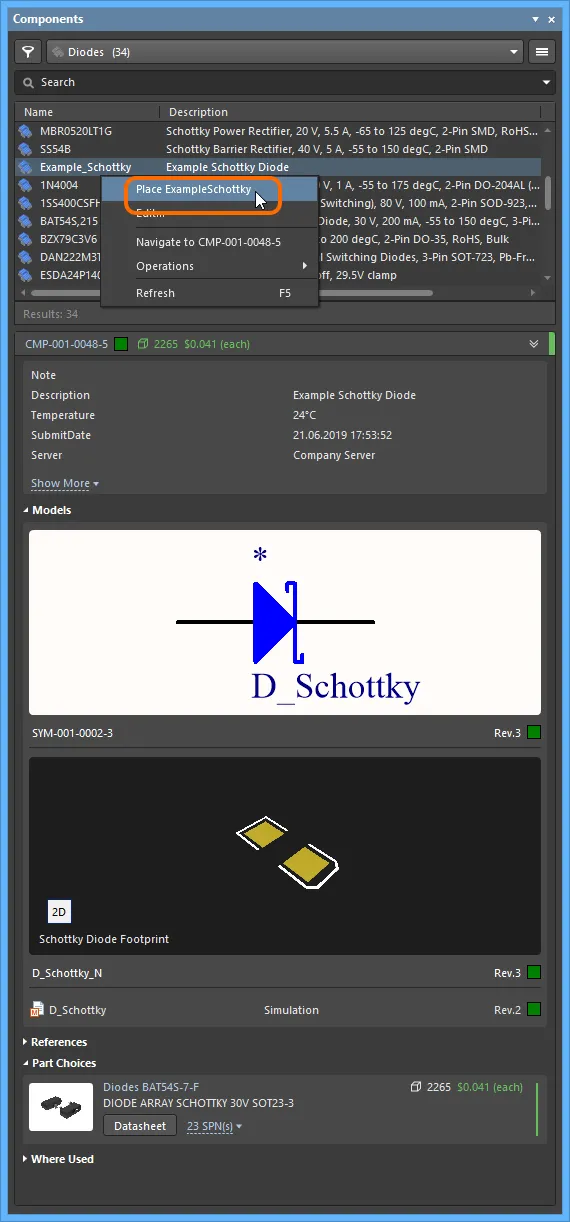Select the Refresh context menu entry
This screenshot has width=570, height=1222.
(x=210, y=293)
